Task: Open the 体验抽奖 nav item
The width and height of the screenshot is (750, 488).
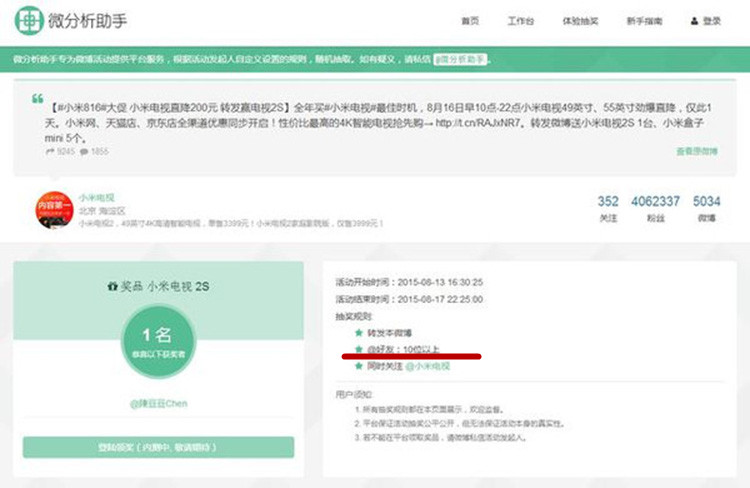Action: click(580, 21)
